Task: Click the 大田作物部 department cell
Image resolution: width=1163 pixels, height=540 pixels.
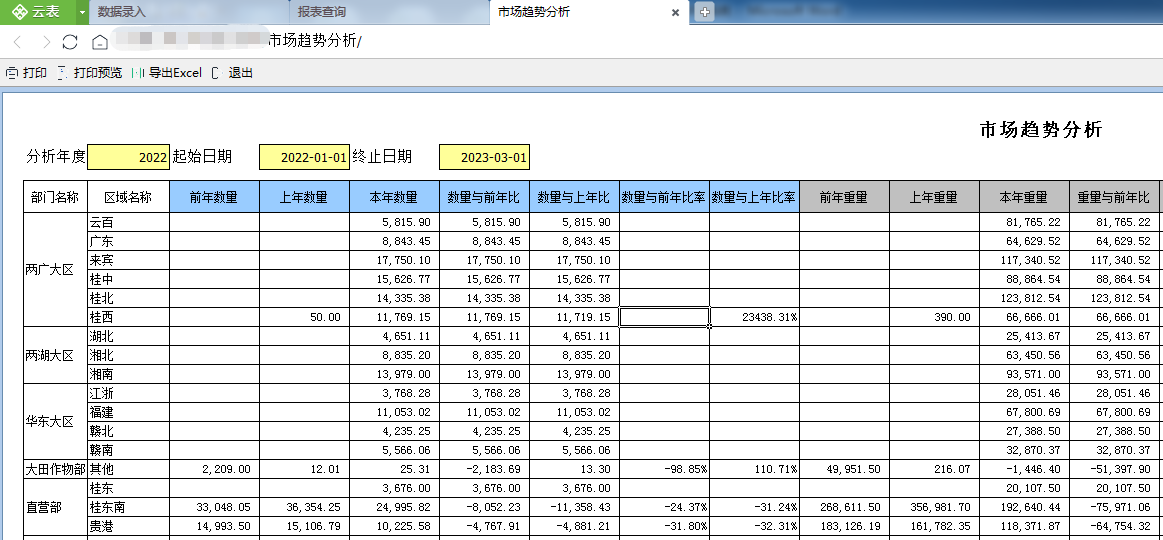Action: (x=55, y=469)
